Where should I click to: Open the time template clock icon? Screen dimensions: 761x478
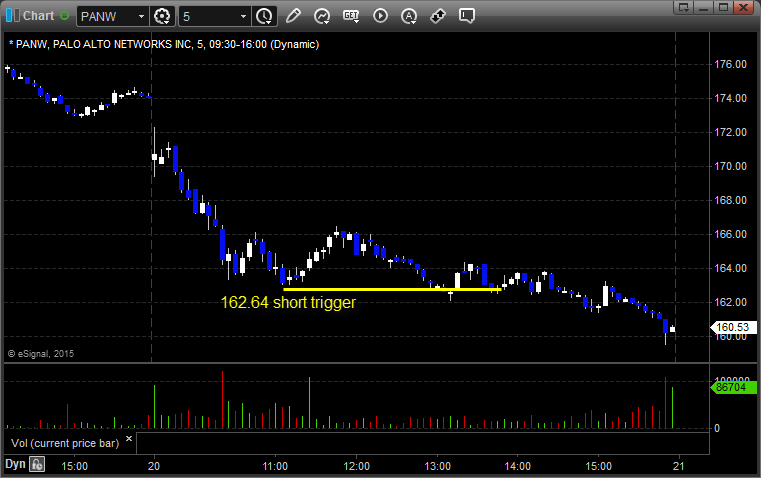265,16
